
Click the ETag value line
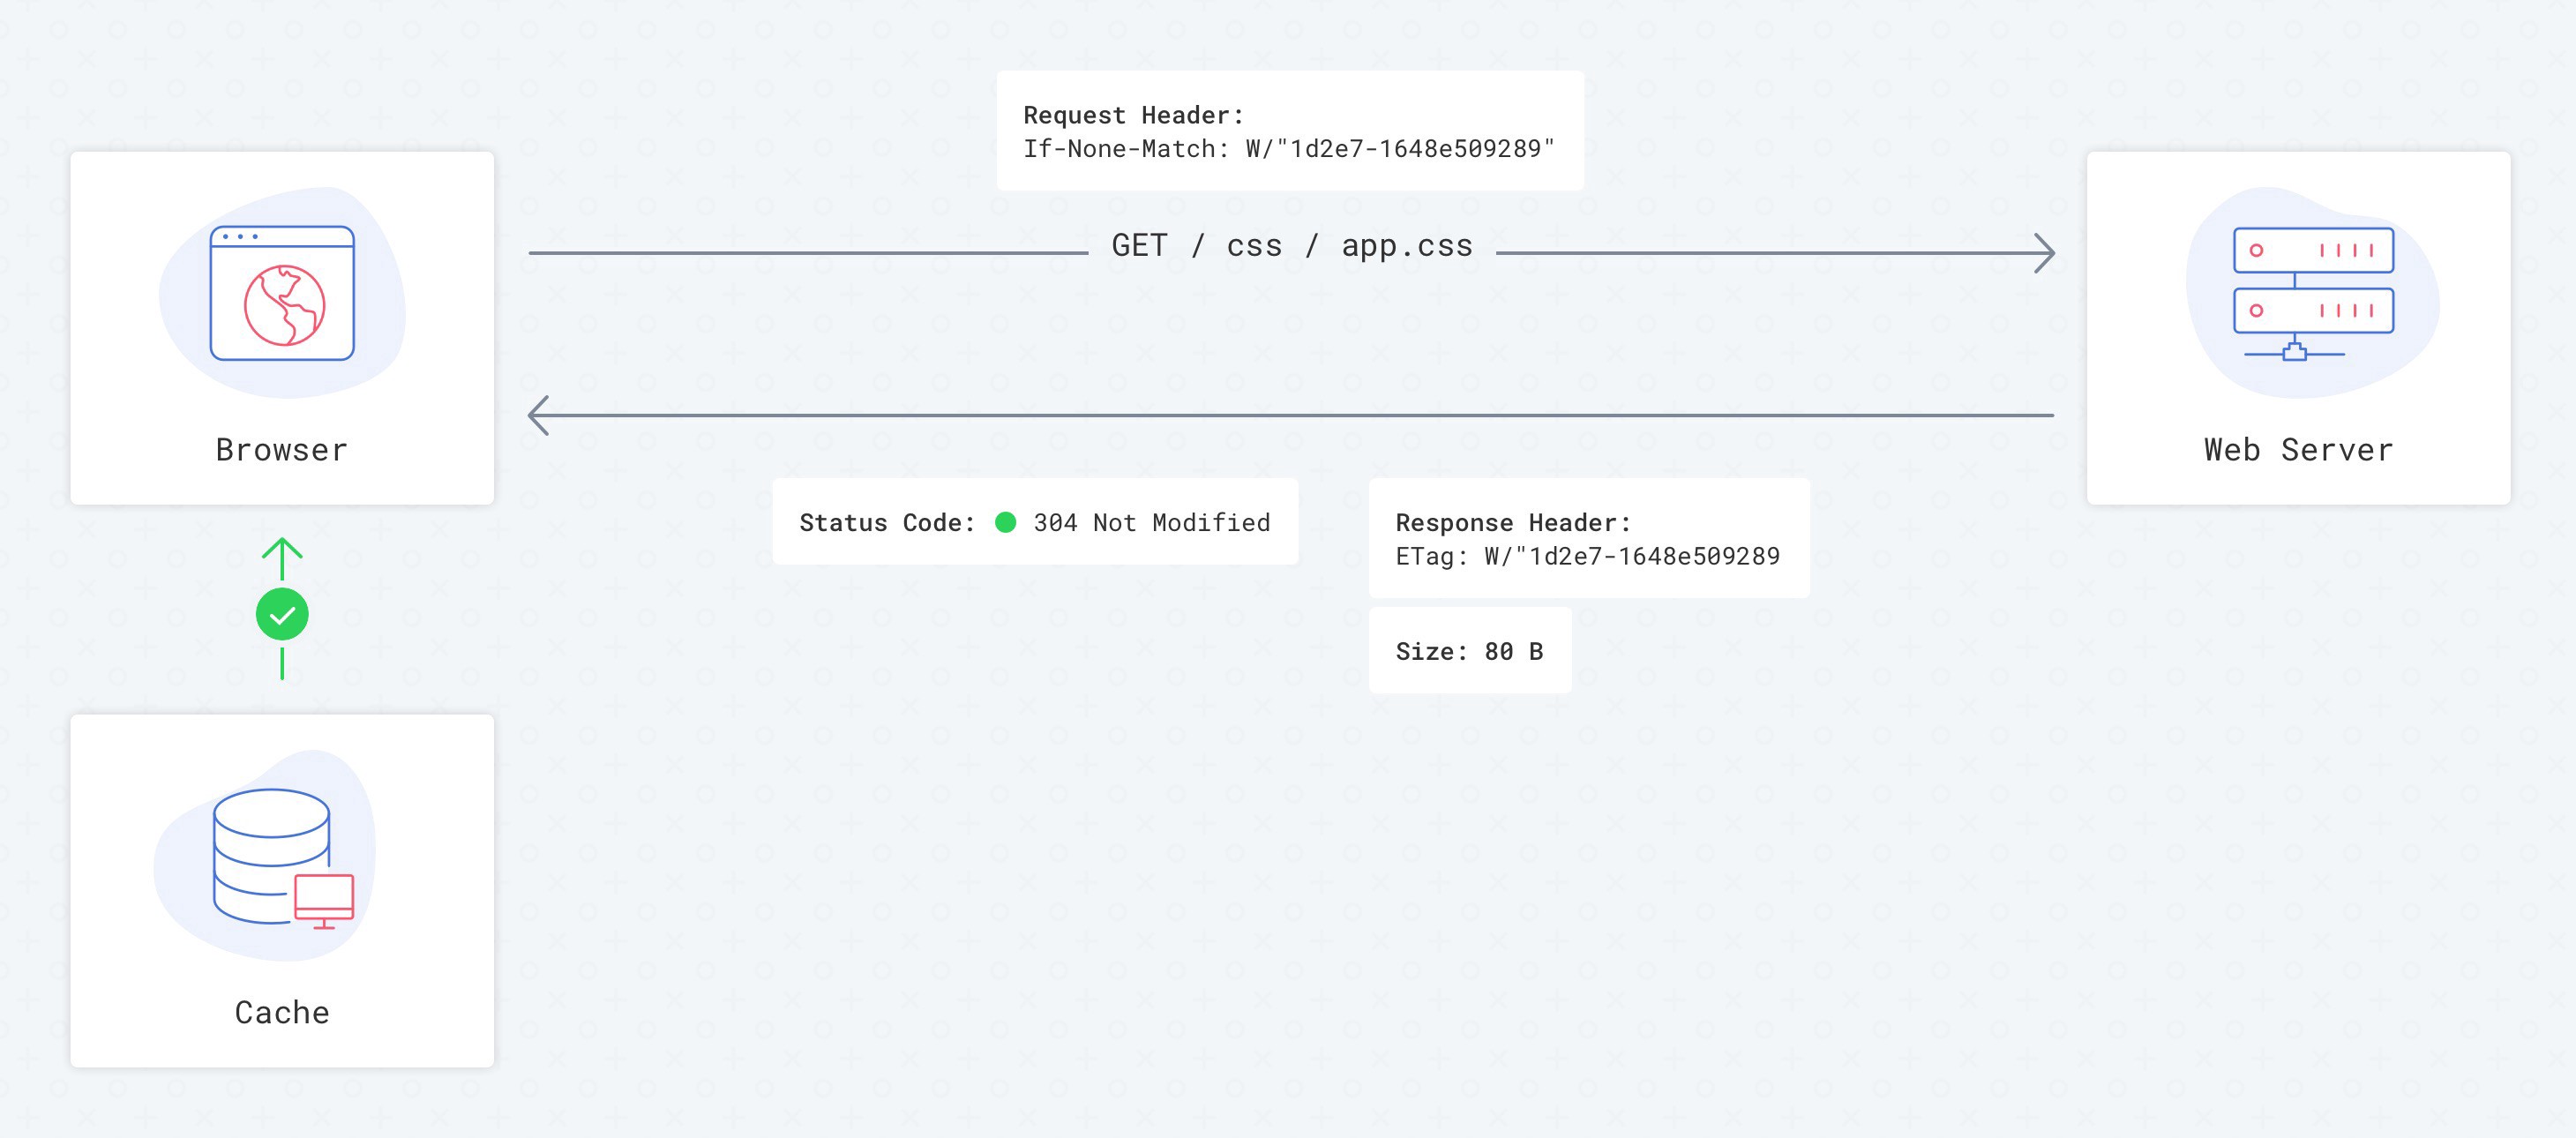click(x=1588, y=556)
